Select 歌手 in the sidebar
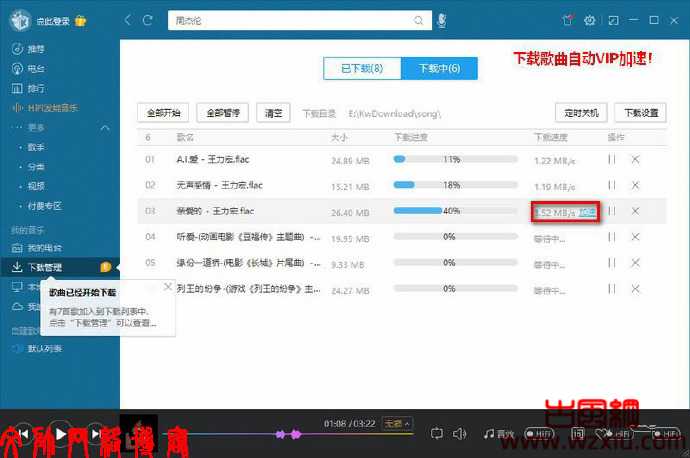Image resolution: width=690 pixels, height=458 pixels. [36, 147]
